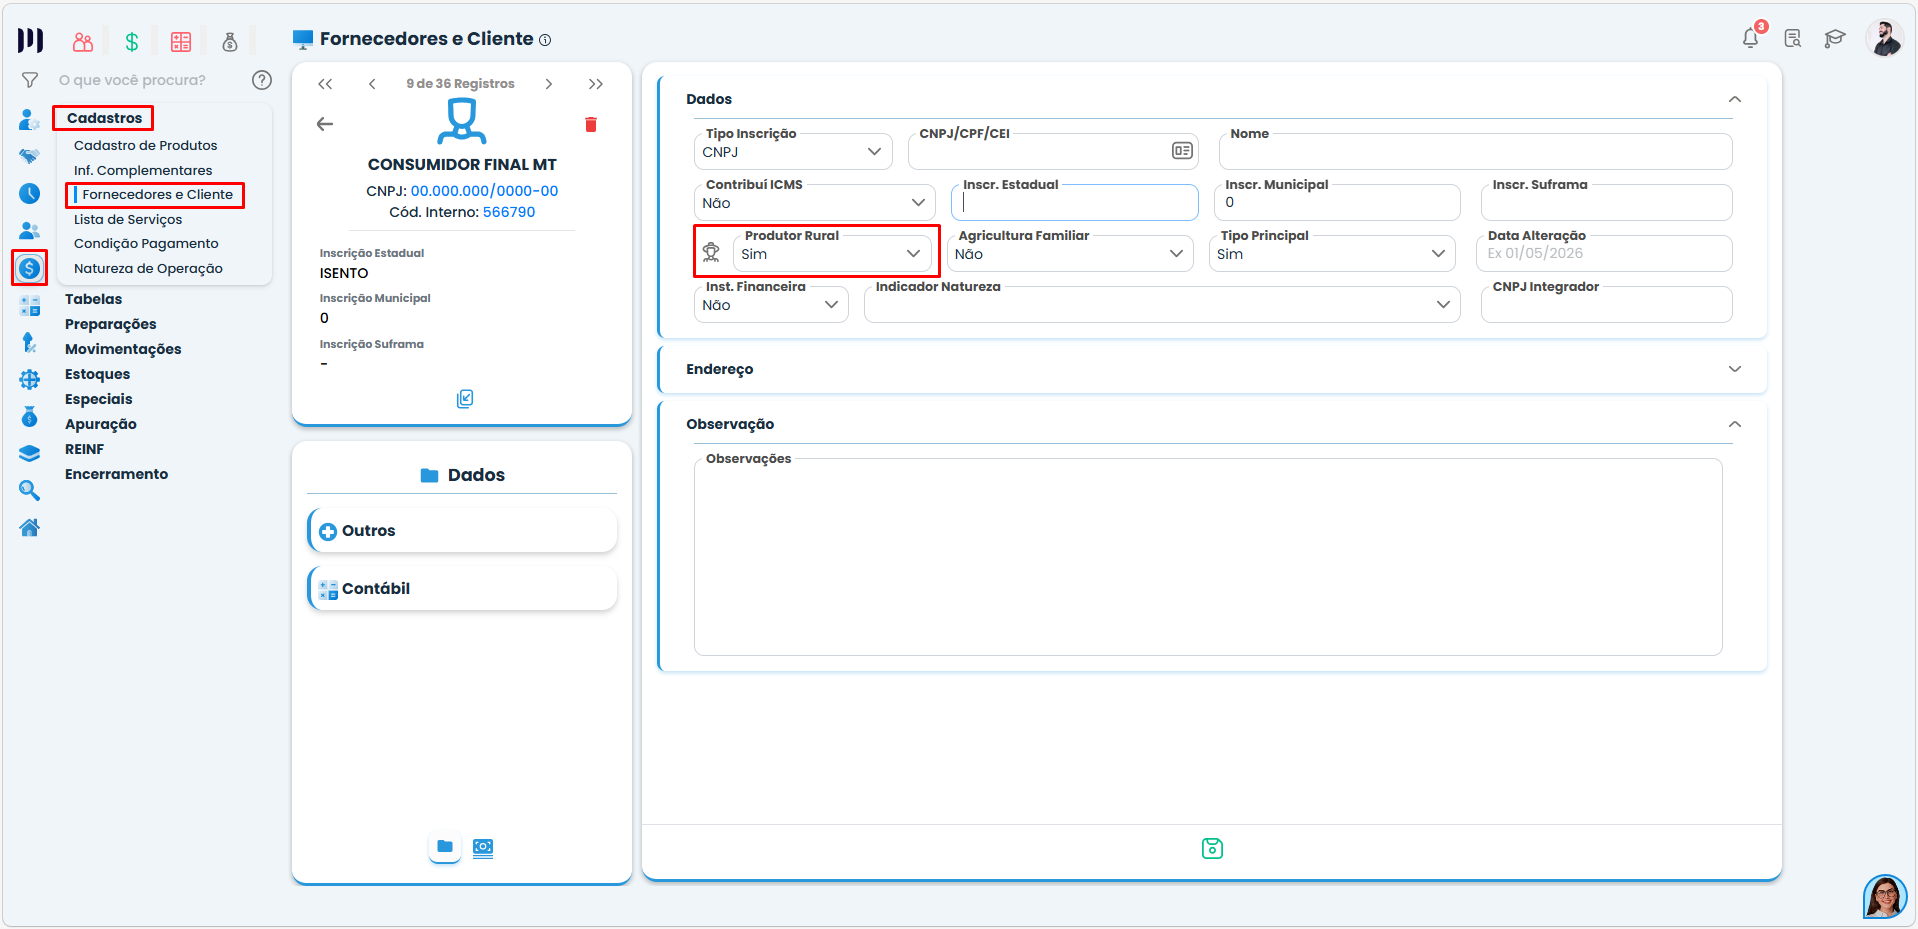Open Cadastros menu group
This screenshot has width=1918, height=929.
coord(104,118)
